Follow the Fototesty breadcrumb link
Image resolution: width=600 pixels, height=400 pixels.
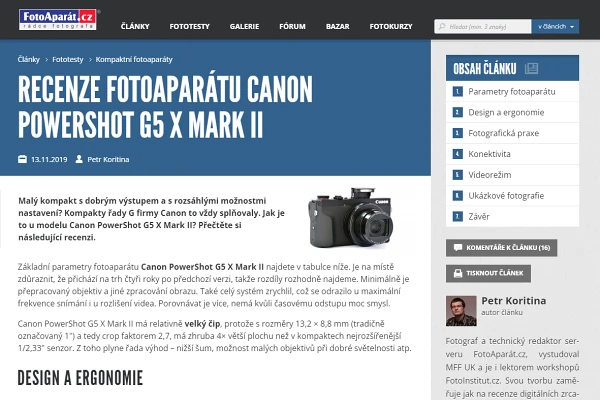click(x=68, y=59)
